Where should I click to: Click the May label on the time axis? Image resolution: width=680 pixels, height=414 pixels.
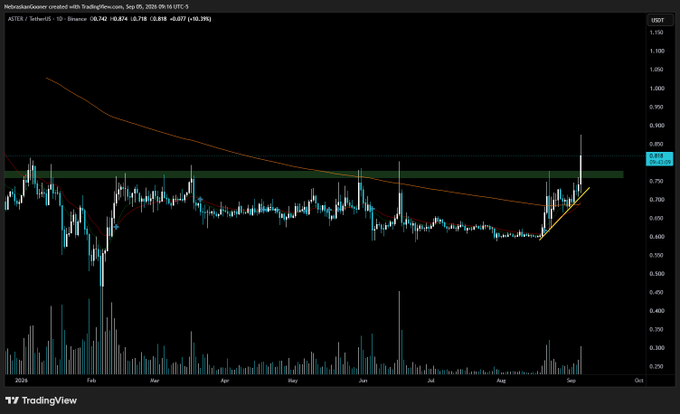tap(293, 381)
